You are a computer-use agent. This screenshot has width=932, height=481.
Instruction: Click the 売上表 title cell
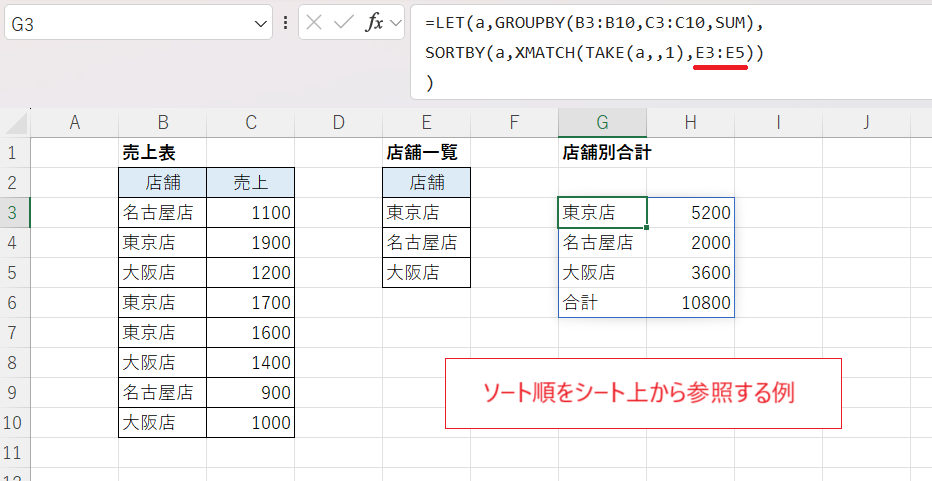pyautogui.click(x=163, y=153)
